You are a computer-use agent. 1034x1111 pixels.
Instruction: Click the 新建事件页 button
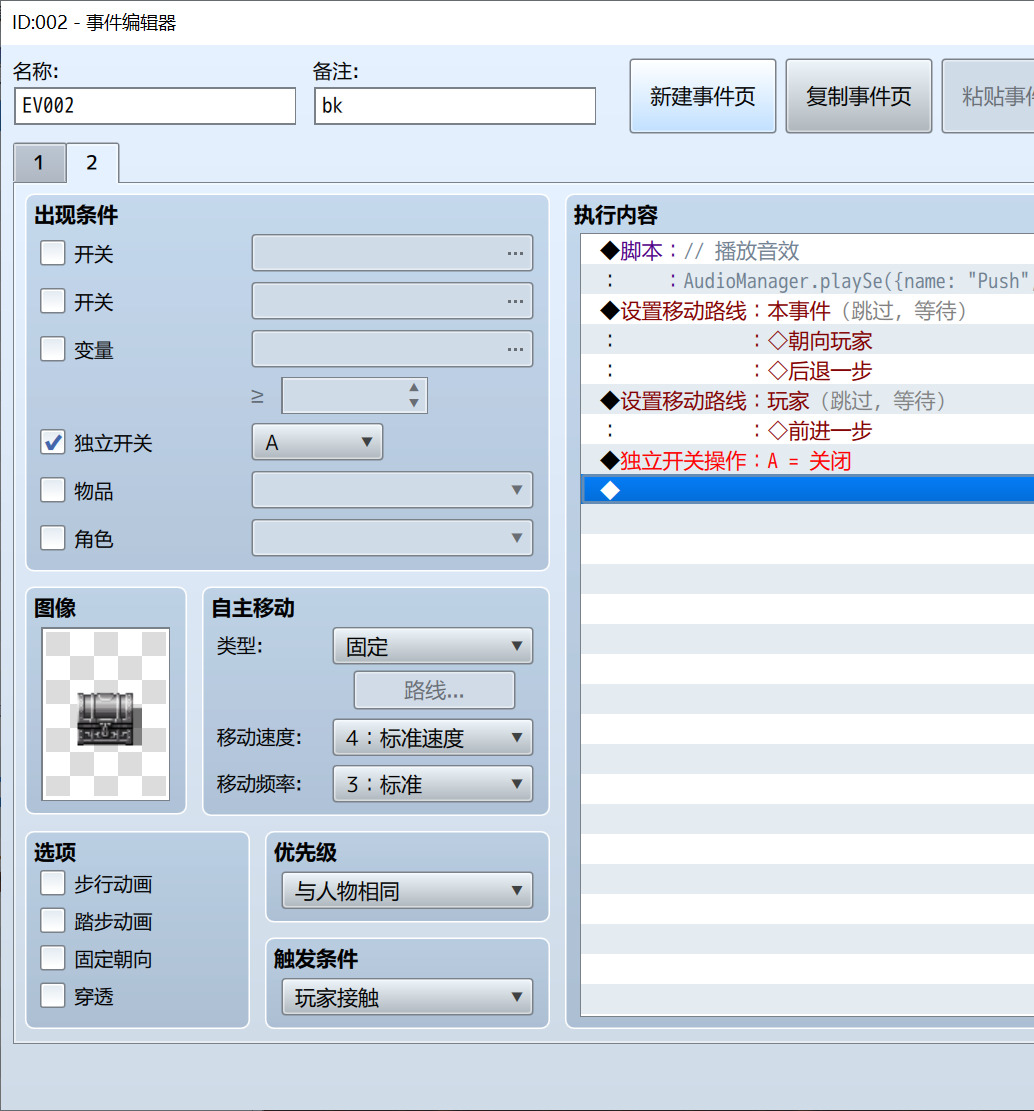[703, 96]
